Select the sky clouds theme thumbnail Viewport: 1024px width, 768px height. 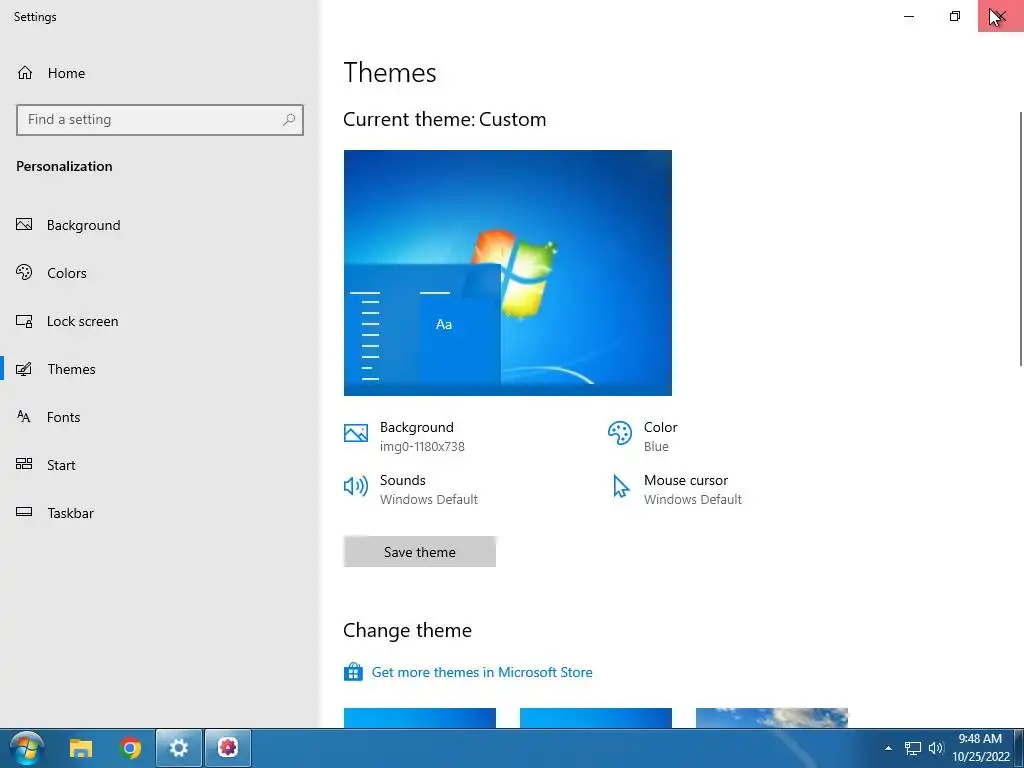[772, 718]
